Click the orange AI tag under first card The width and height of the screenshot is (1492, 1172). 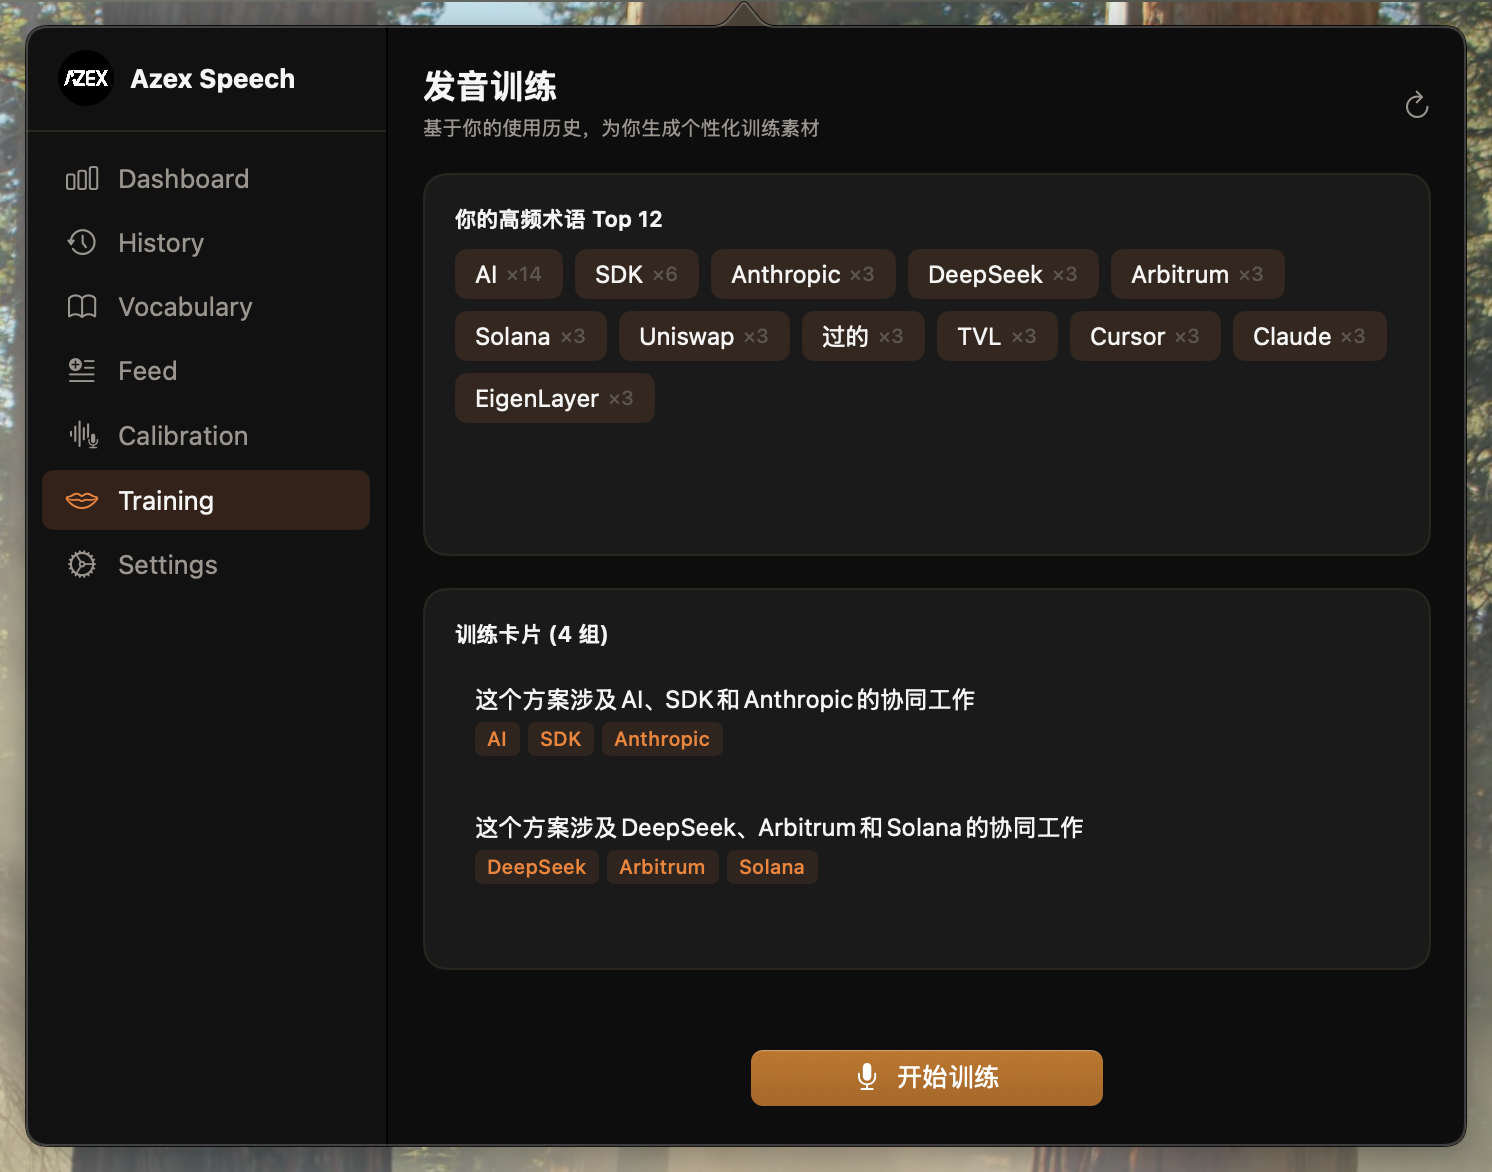coord(497,739)
